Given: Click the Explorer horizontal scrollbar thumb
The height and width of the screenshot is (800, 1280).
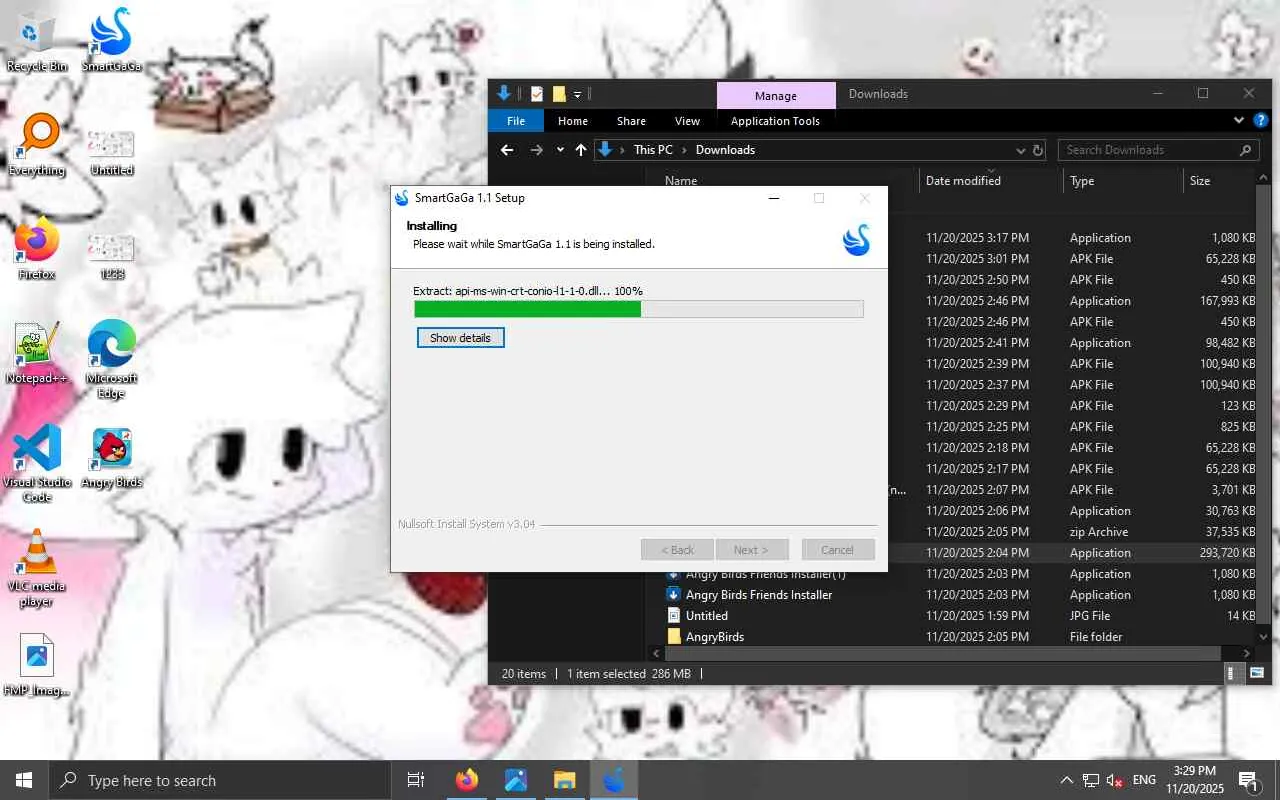Looking at the screenshot, I should [x=941, y=653].
